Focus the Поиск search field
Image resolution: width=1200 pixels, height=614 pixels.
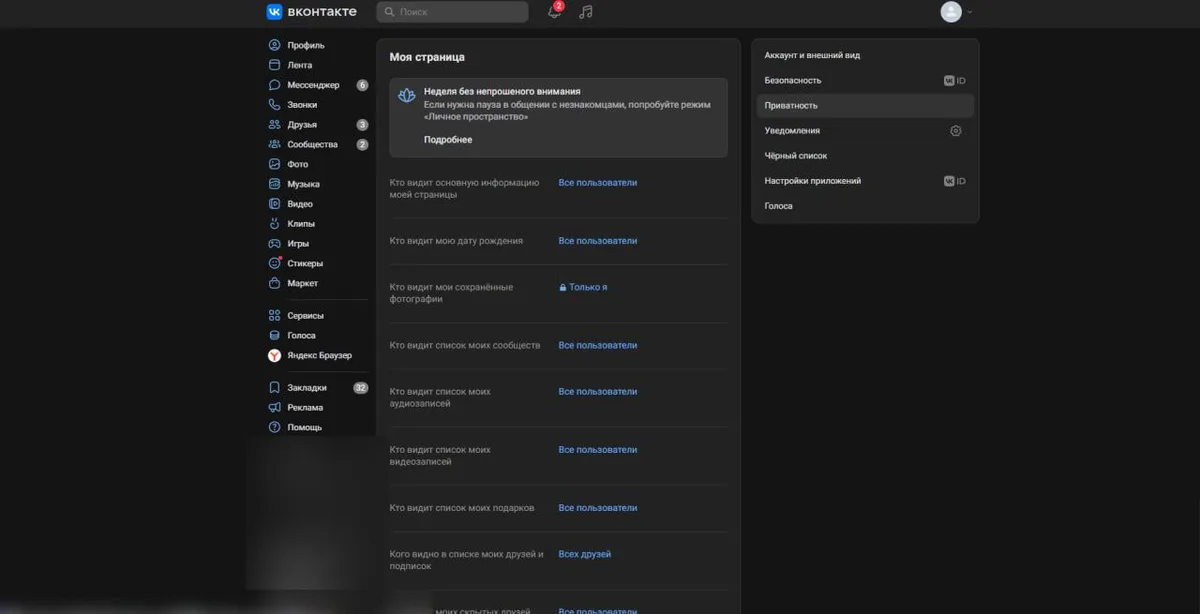coord(453,12)
